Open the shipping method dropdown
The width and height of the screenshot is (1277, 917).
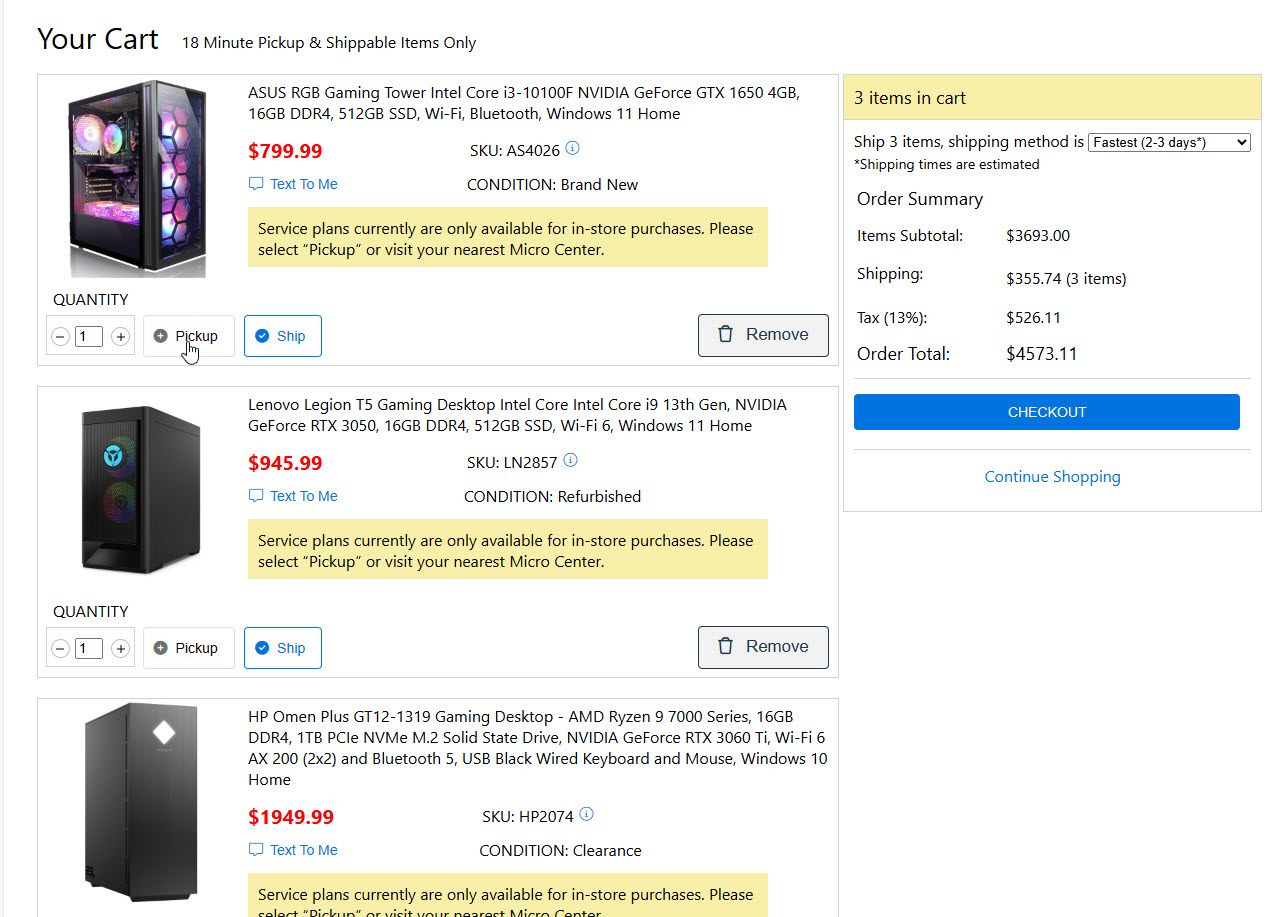coord(1168,143)
